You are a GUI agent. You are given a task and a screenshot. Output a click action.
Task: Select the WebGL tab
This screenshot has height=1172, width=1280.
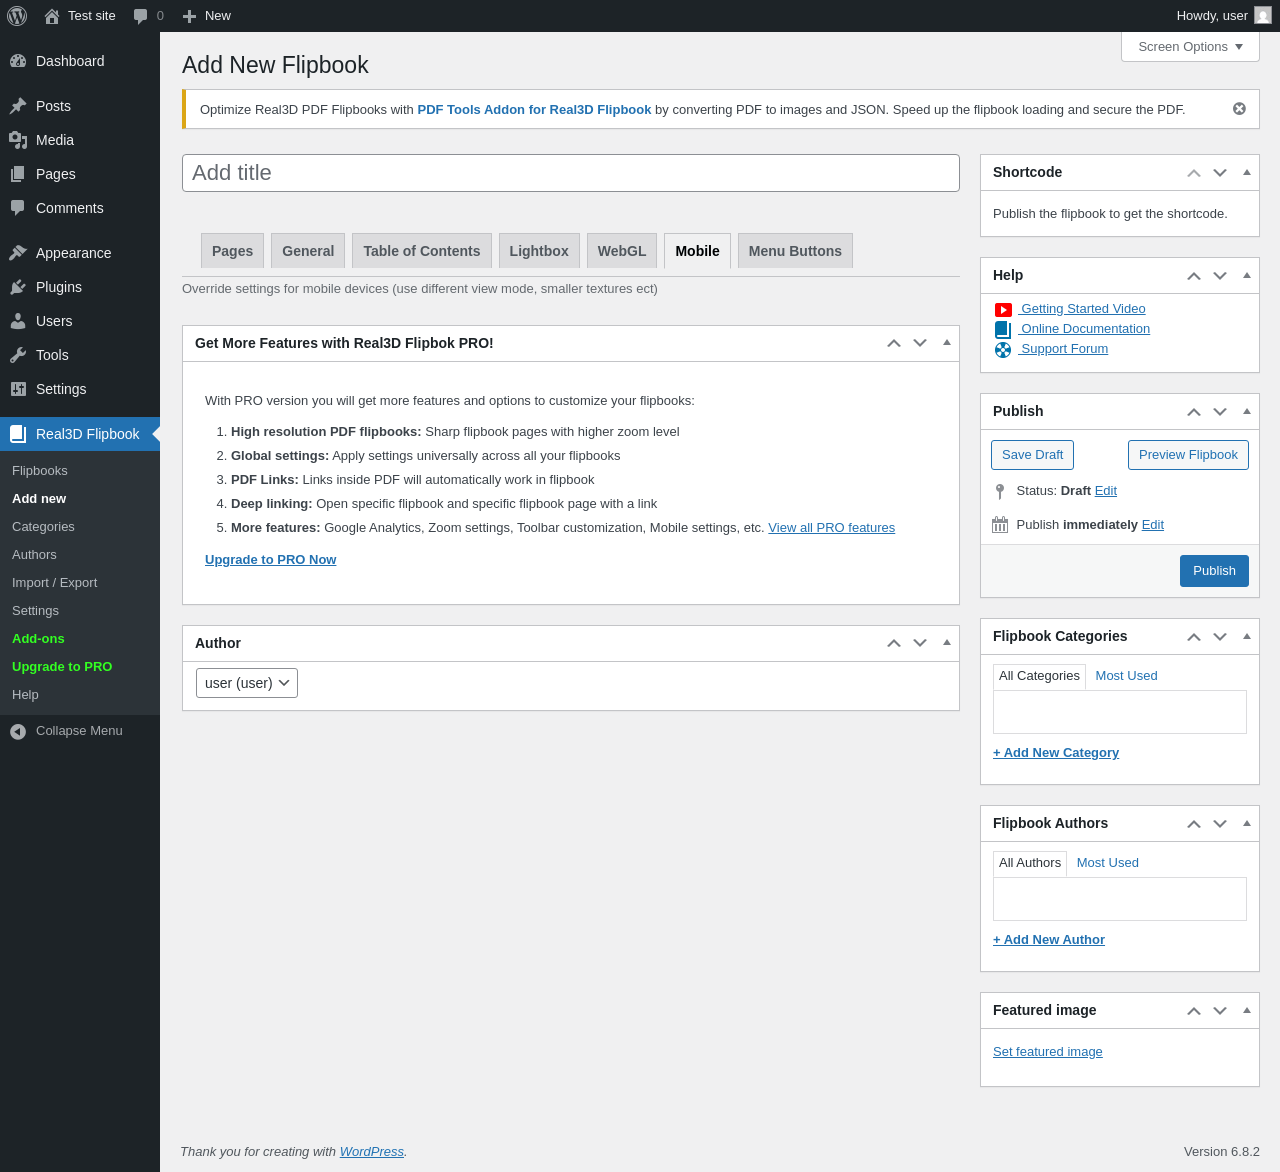pos(622,251)
